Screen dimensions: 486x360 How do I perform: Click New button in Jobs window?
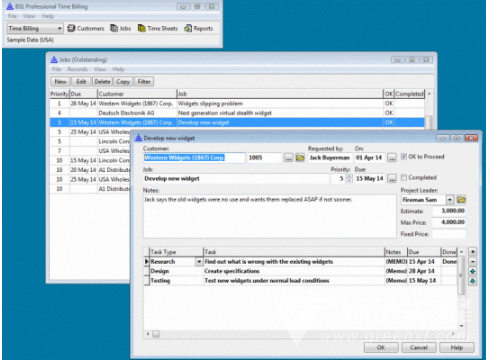60,82
